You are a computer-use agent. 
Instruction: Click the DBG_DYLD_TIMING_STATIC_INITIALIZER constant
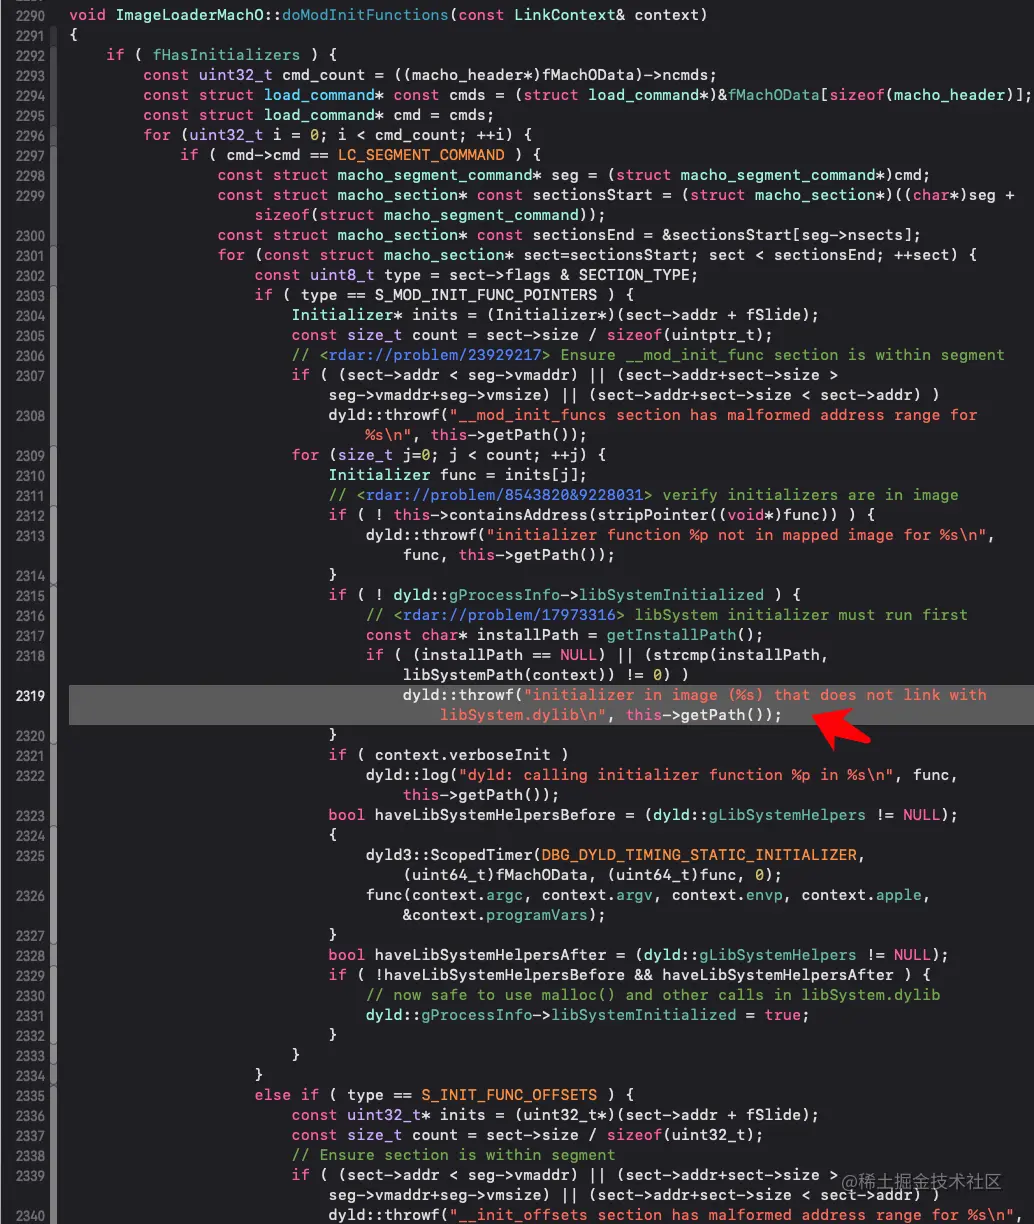tap(700, 855)
